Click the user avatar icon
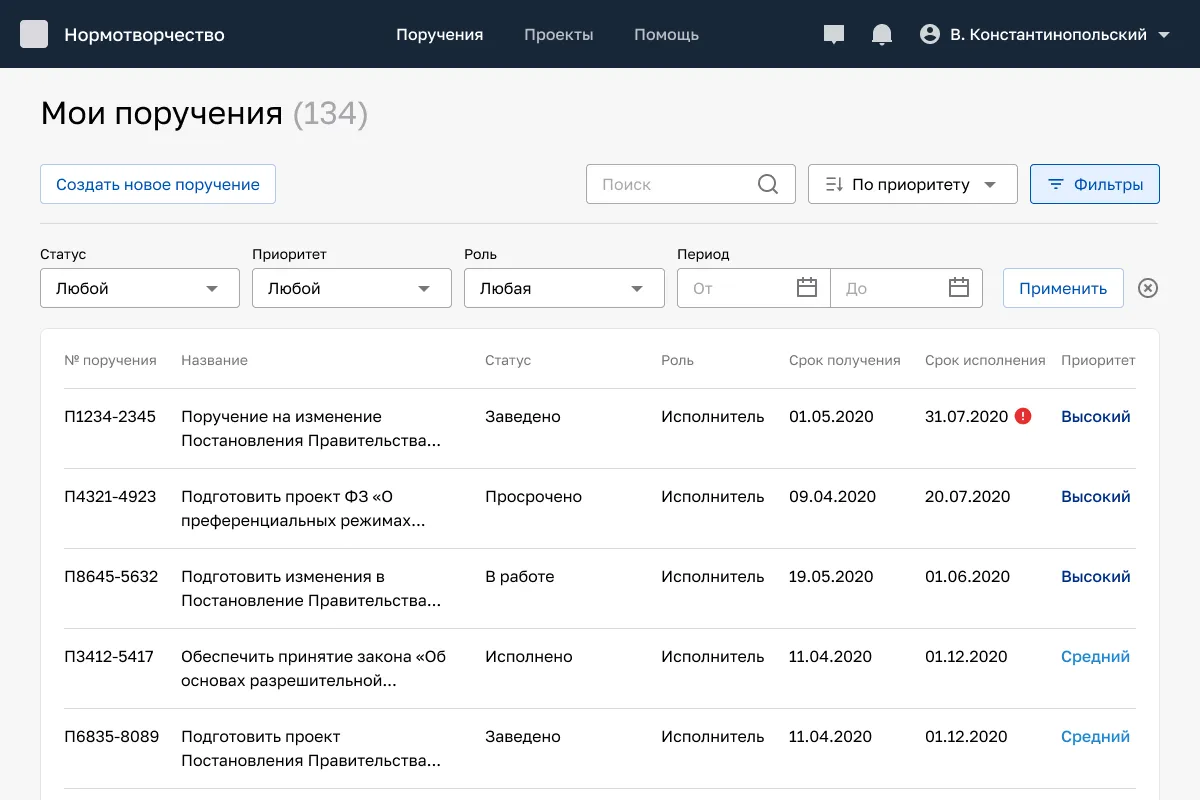 [930, 35]
